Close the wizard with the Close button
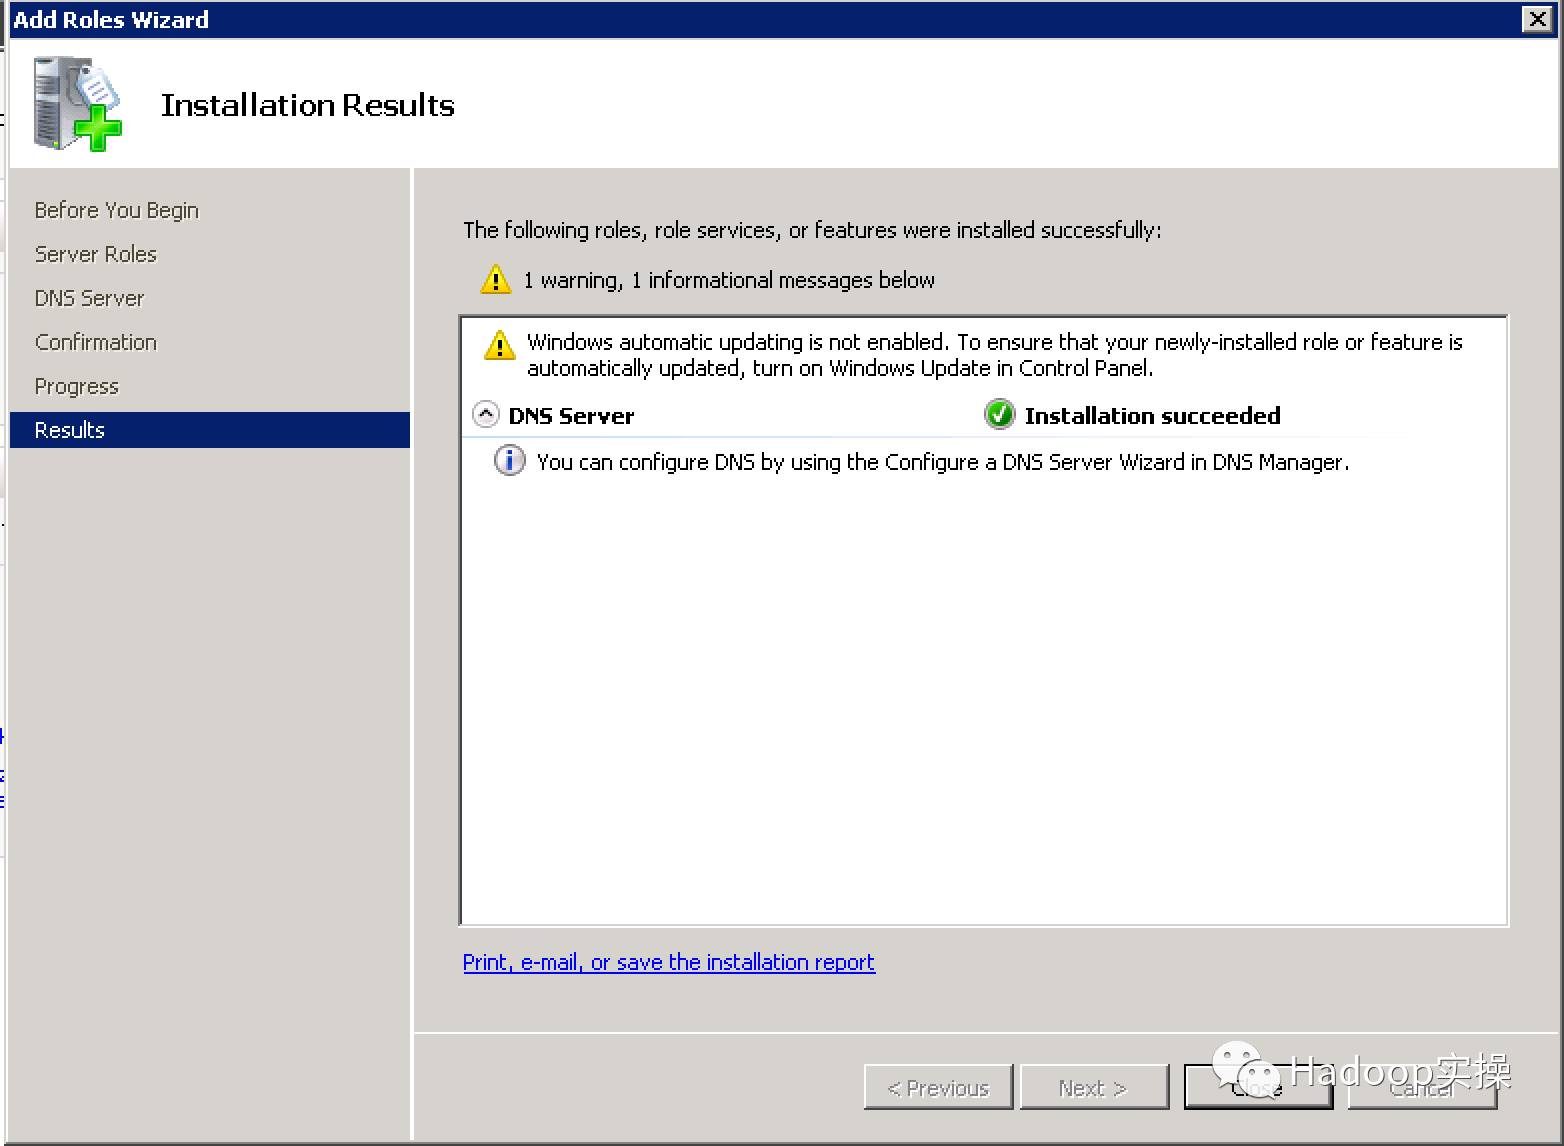This screenshot has width=1564, height=1146. tap(1258, 1087)
